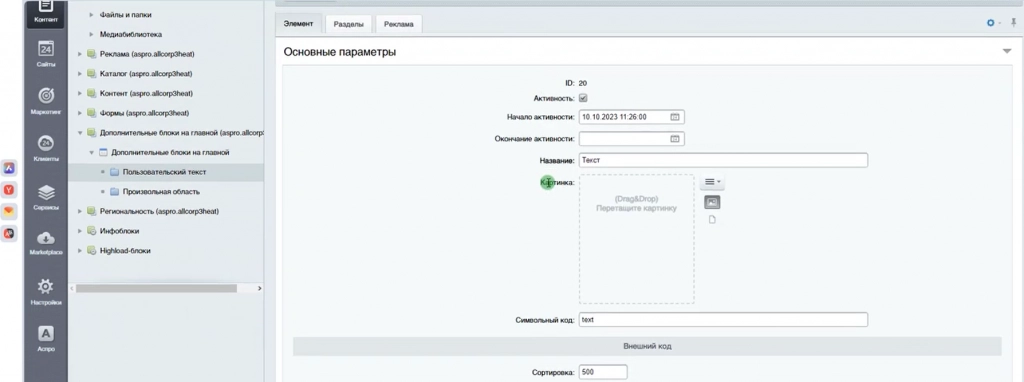Click the Внешний код section header
The image size is (1024, 382).
(647, 346)
